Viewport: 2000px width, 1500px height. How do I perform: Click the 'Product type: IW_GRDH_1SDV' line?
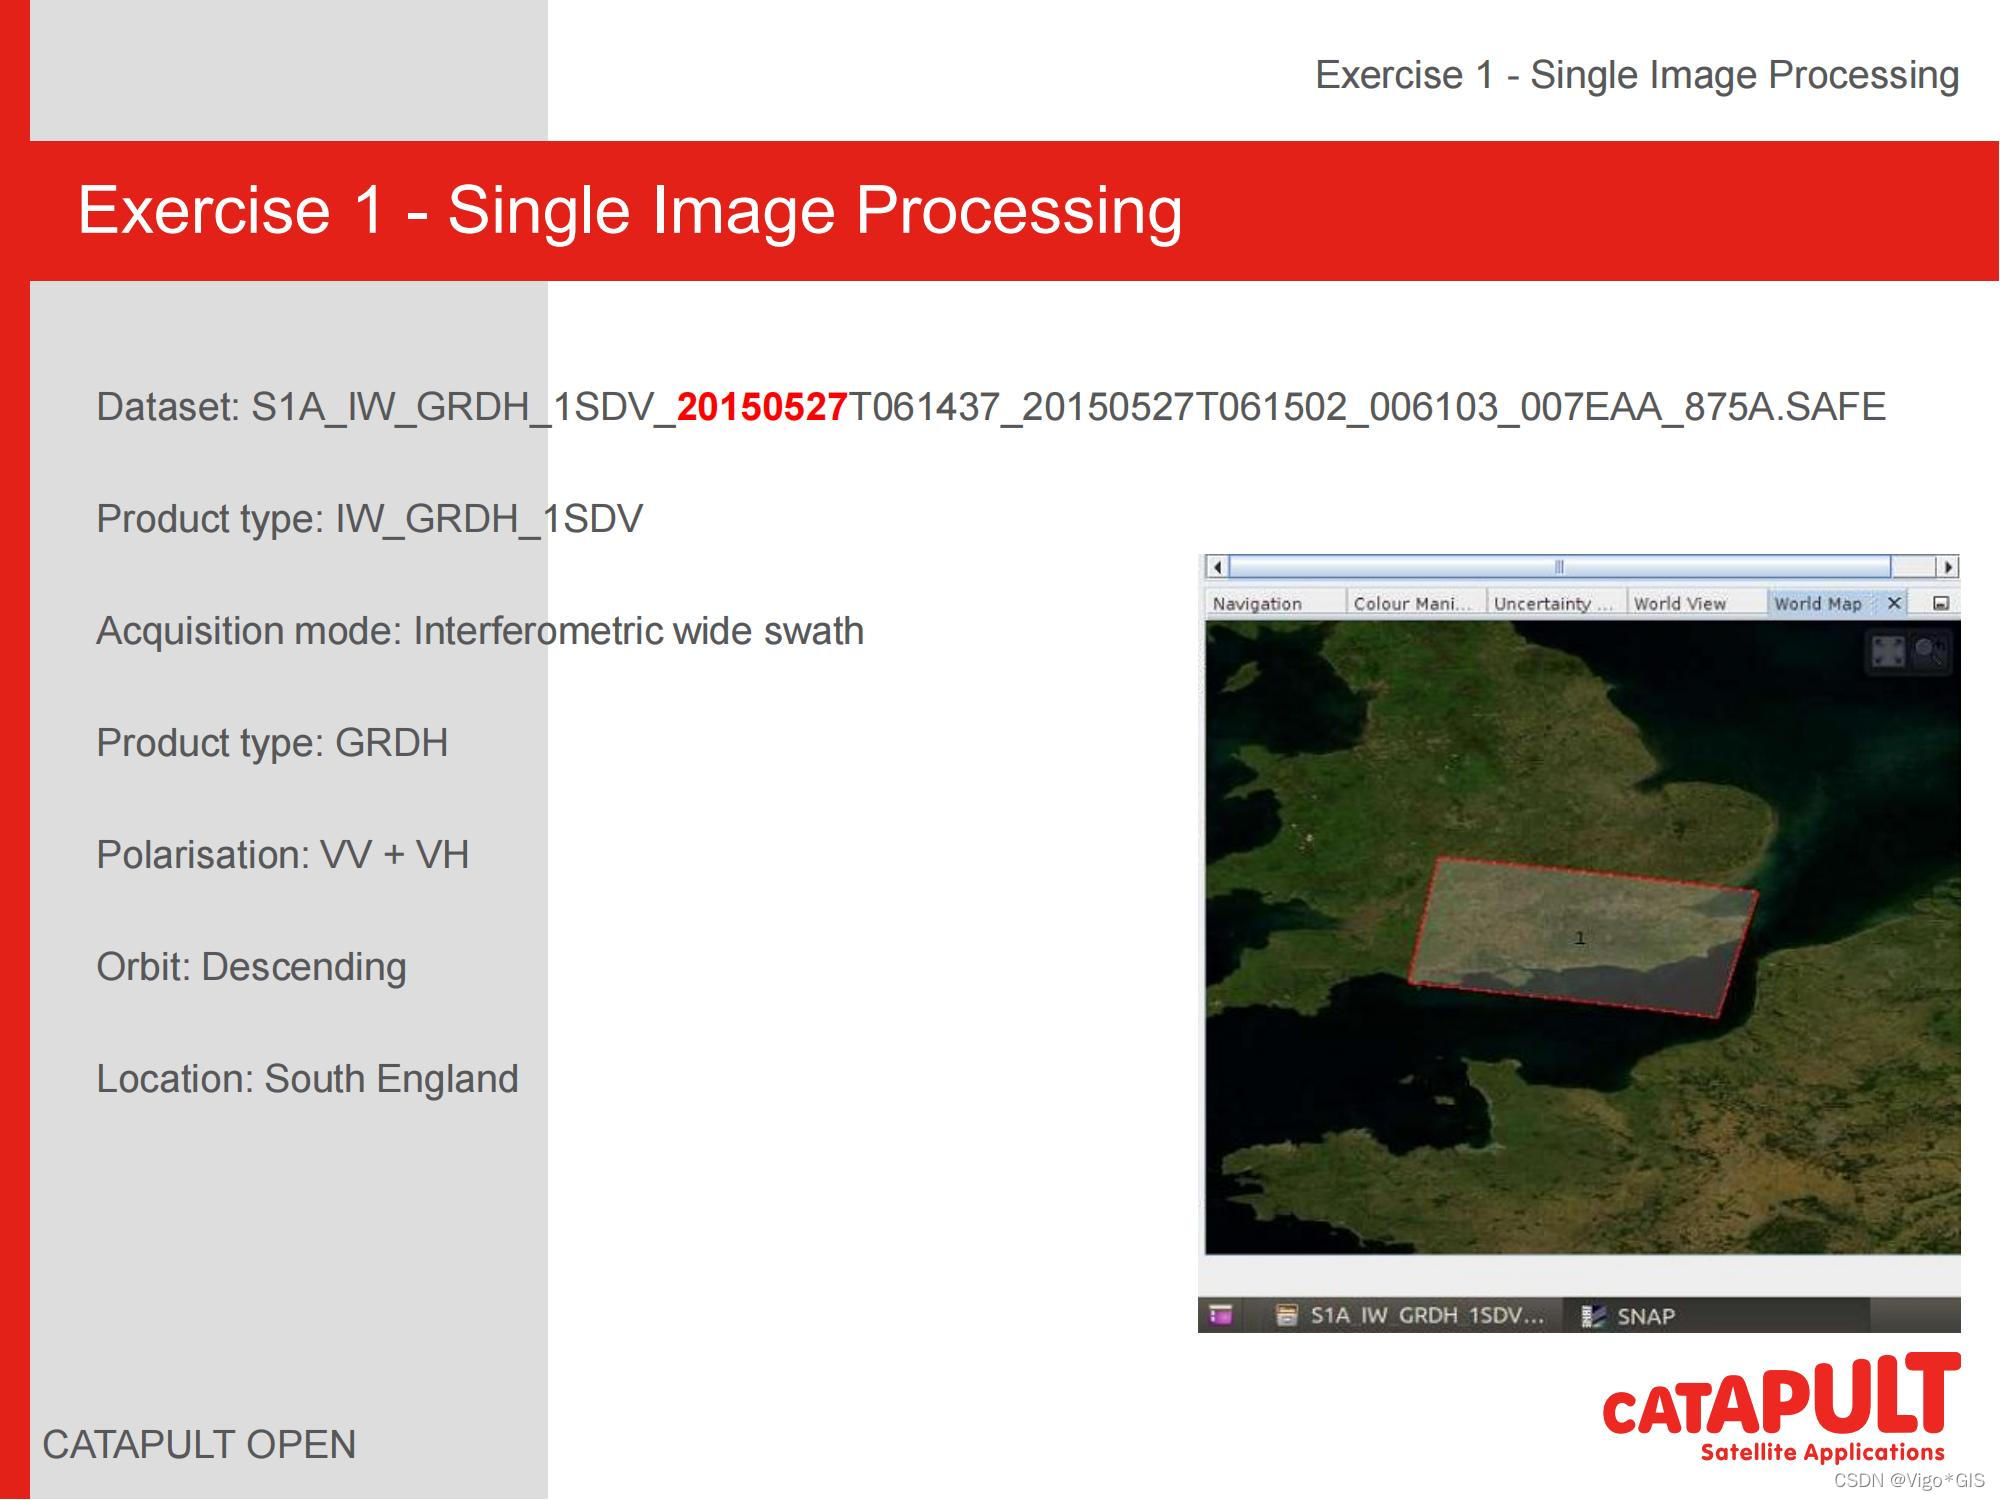[369, 519]
